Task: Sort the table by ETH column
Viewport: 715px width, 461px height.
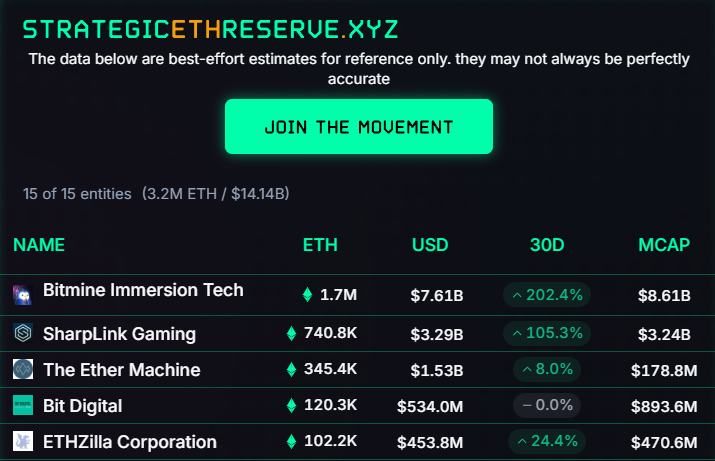Action: [320, 245]
